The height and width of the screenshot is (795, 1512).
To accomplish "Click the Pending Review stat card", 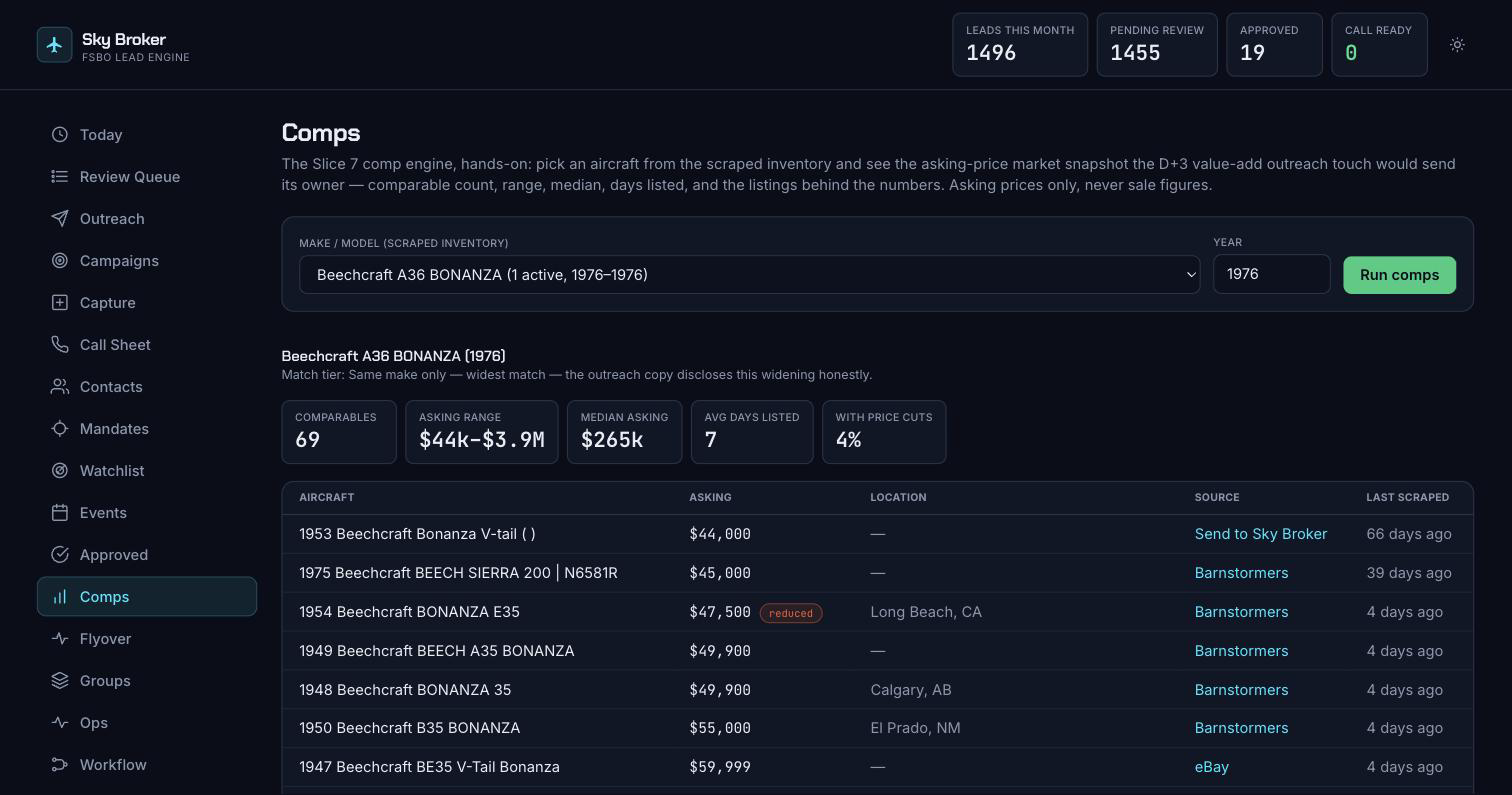I will 1156,45.
